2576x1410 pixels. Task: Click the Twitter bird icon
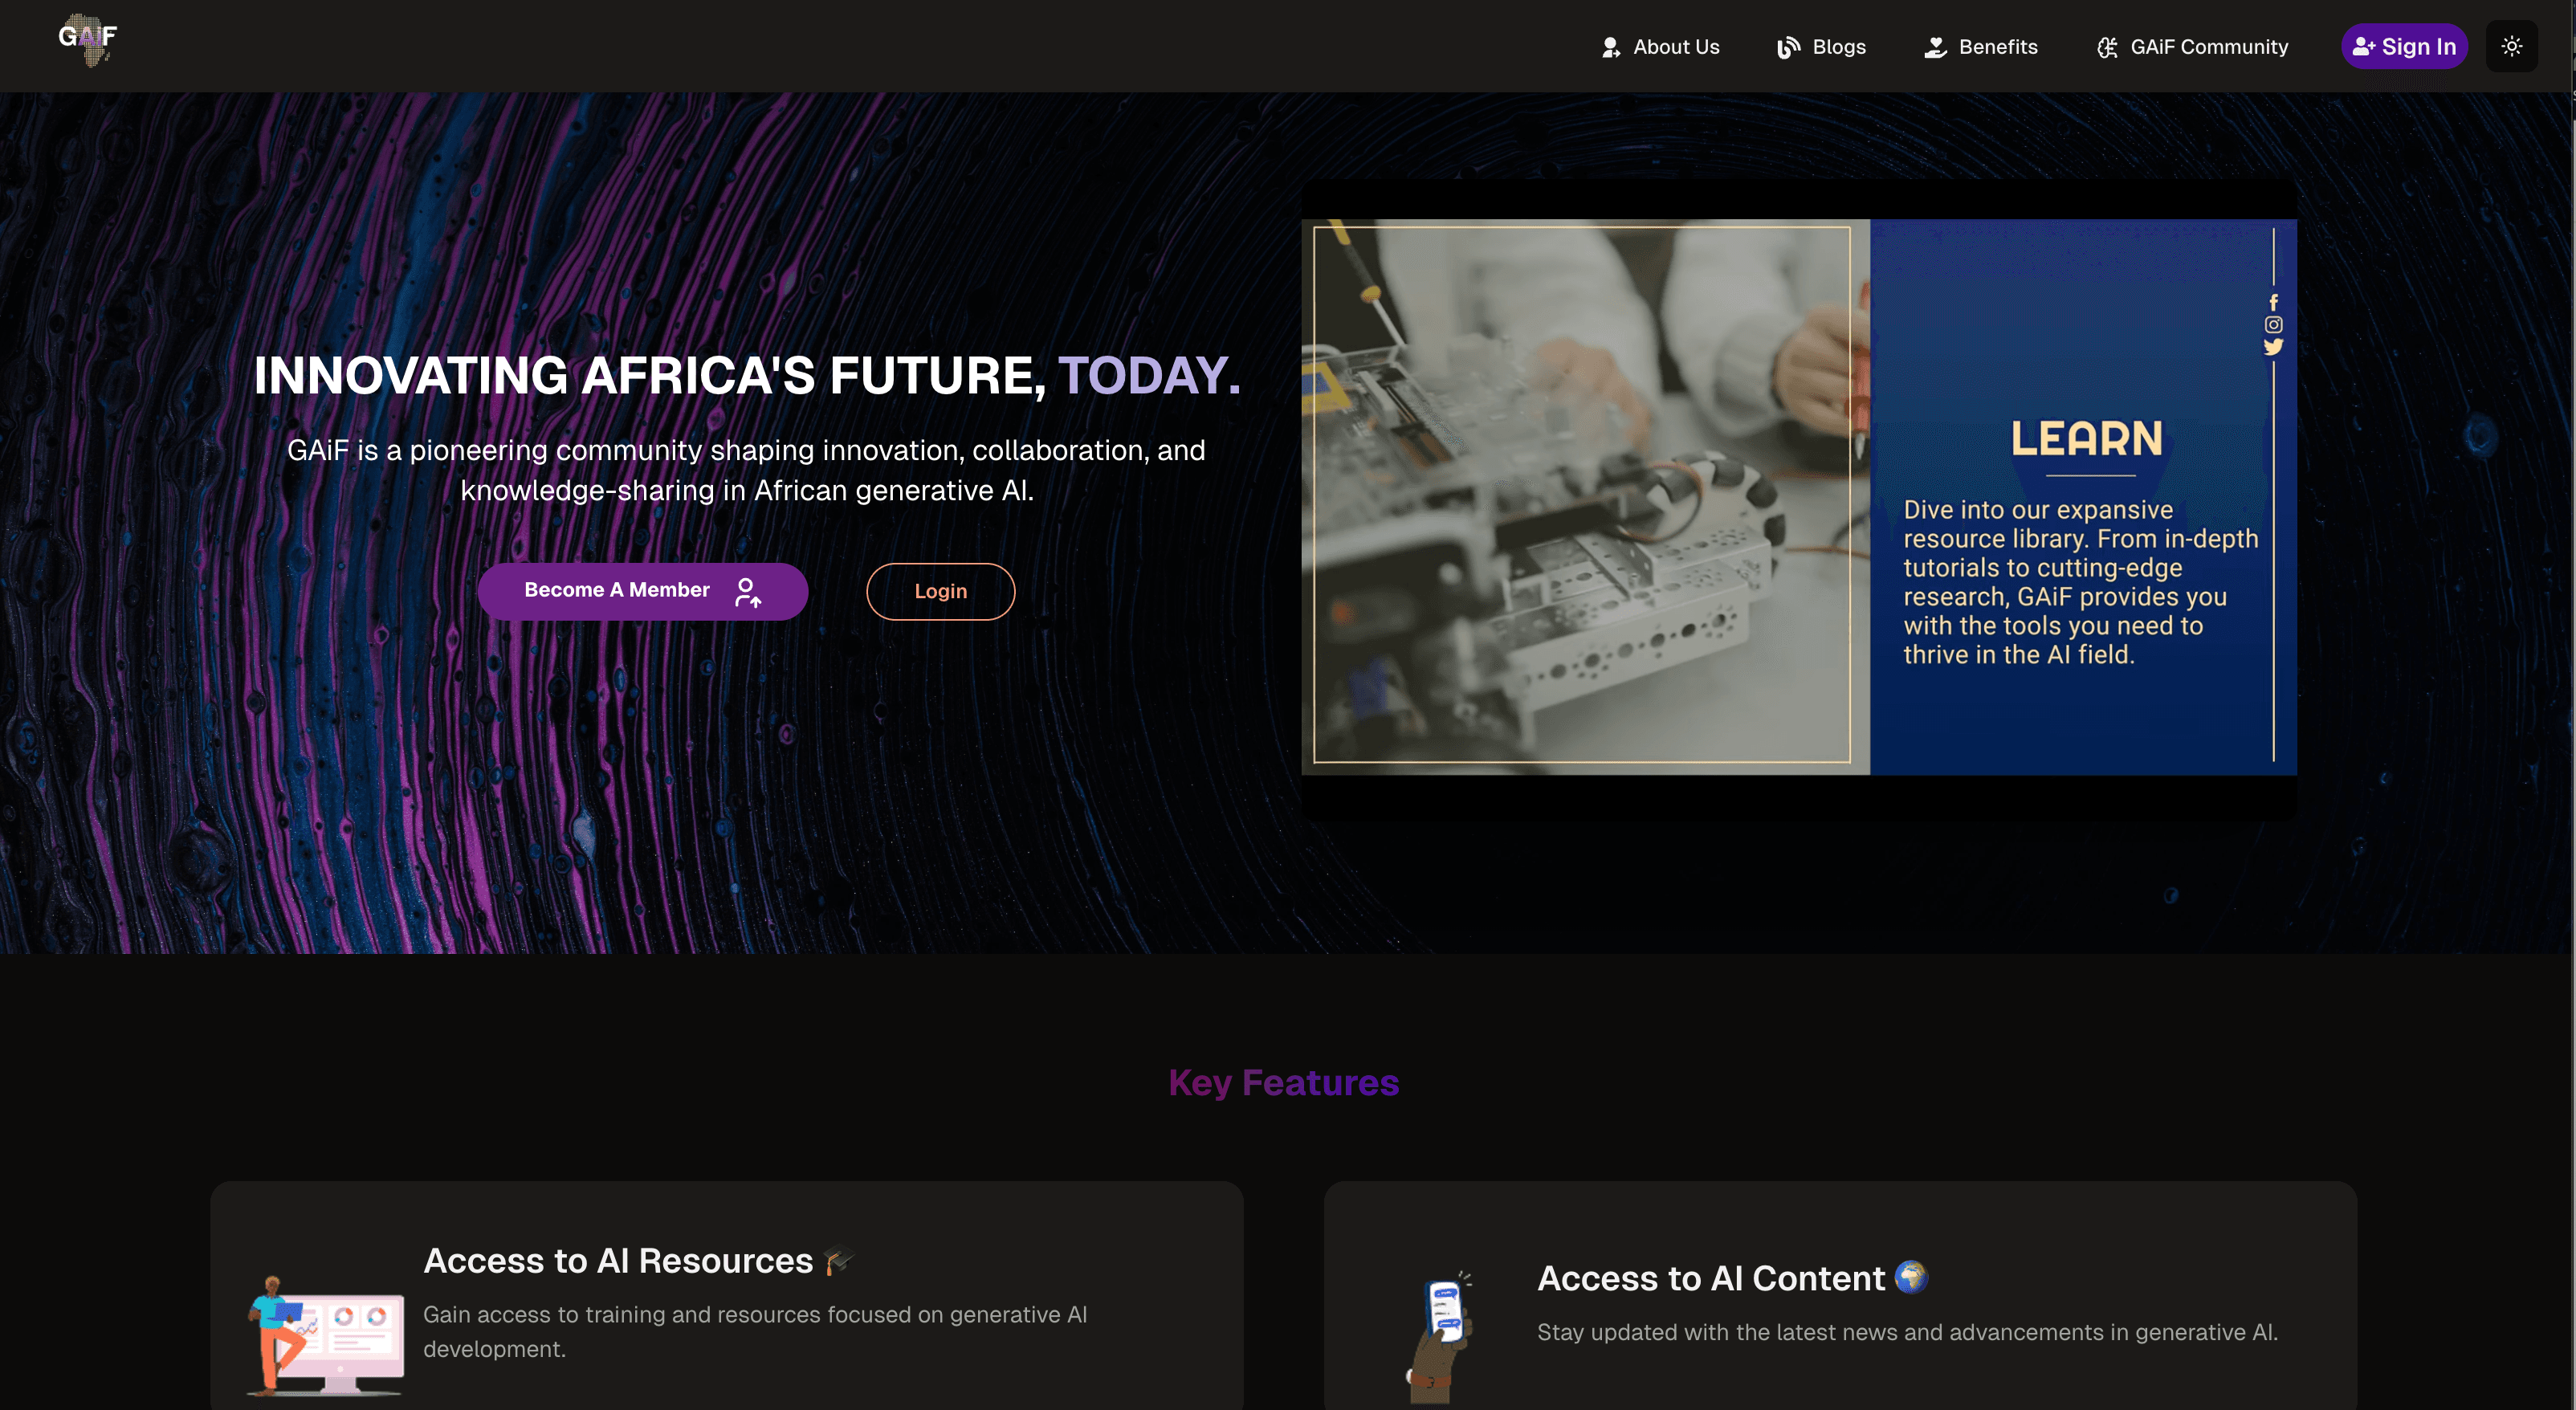click(x=2273, y=347)
